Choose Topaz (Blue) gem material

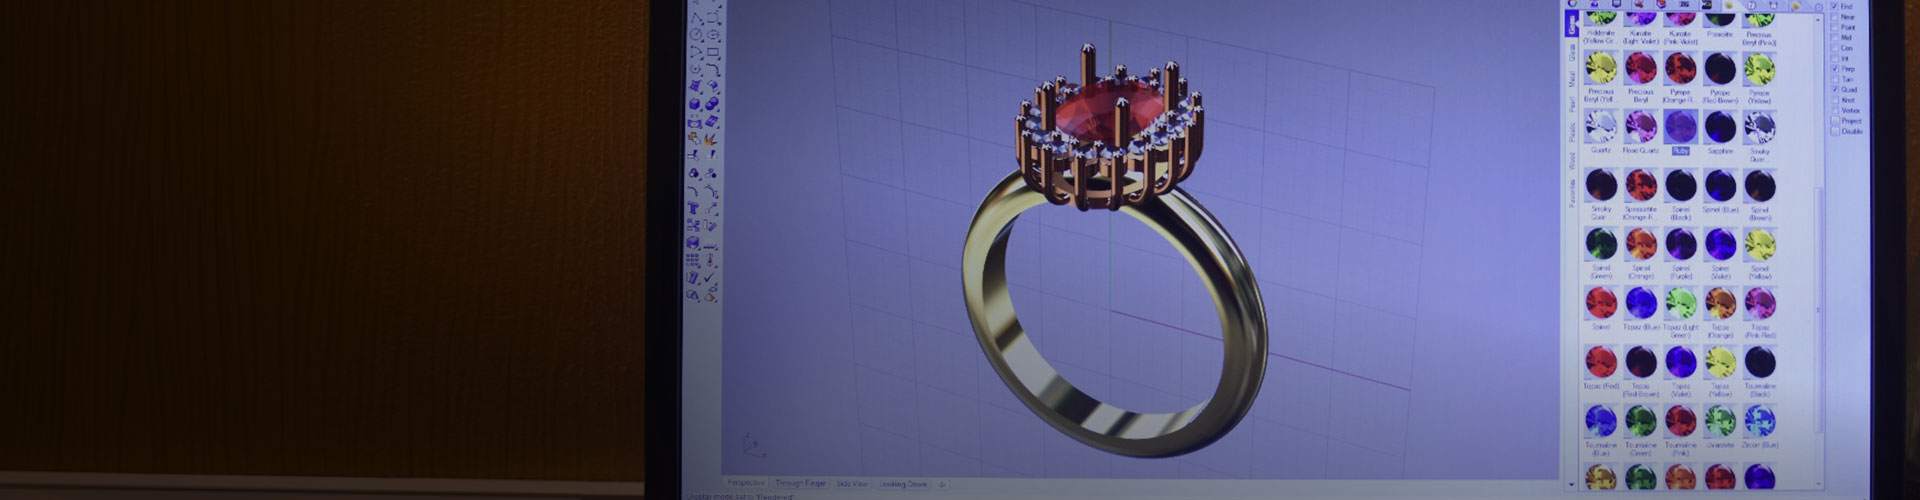(1641, 302)
